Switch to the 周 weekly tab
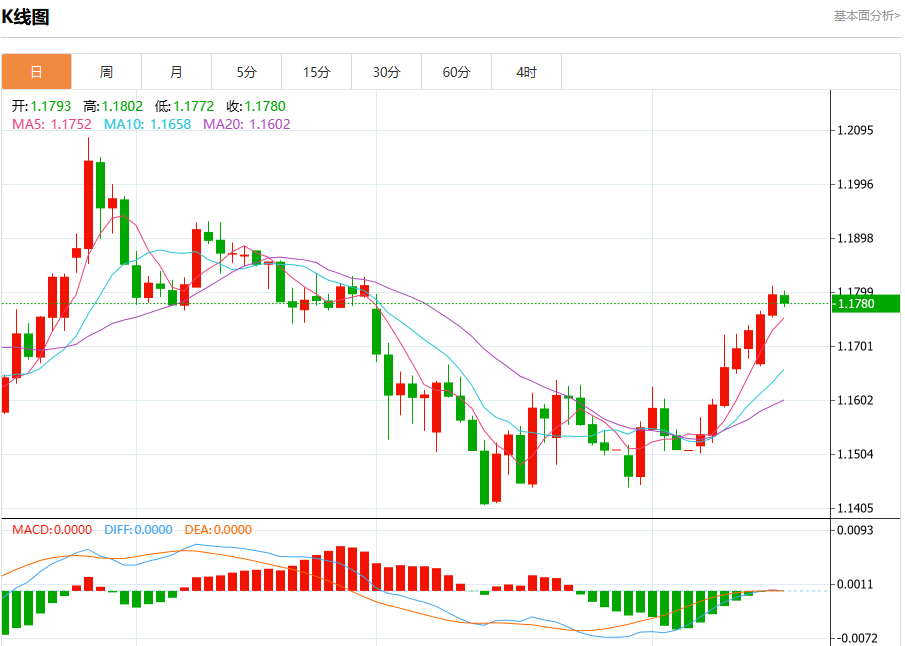905x646 pixels. [106, 72]
